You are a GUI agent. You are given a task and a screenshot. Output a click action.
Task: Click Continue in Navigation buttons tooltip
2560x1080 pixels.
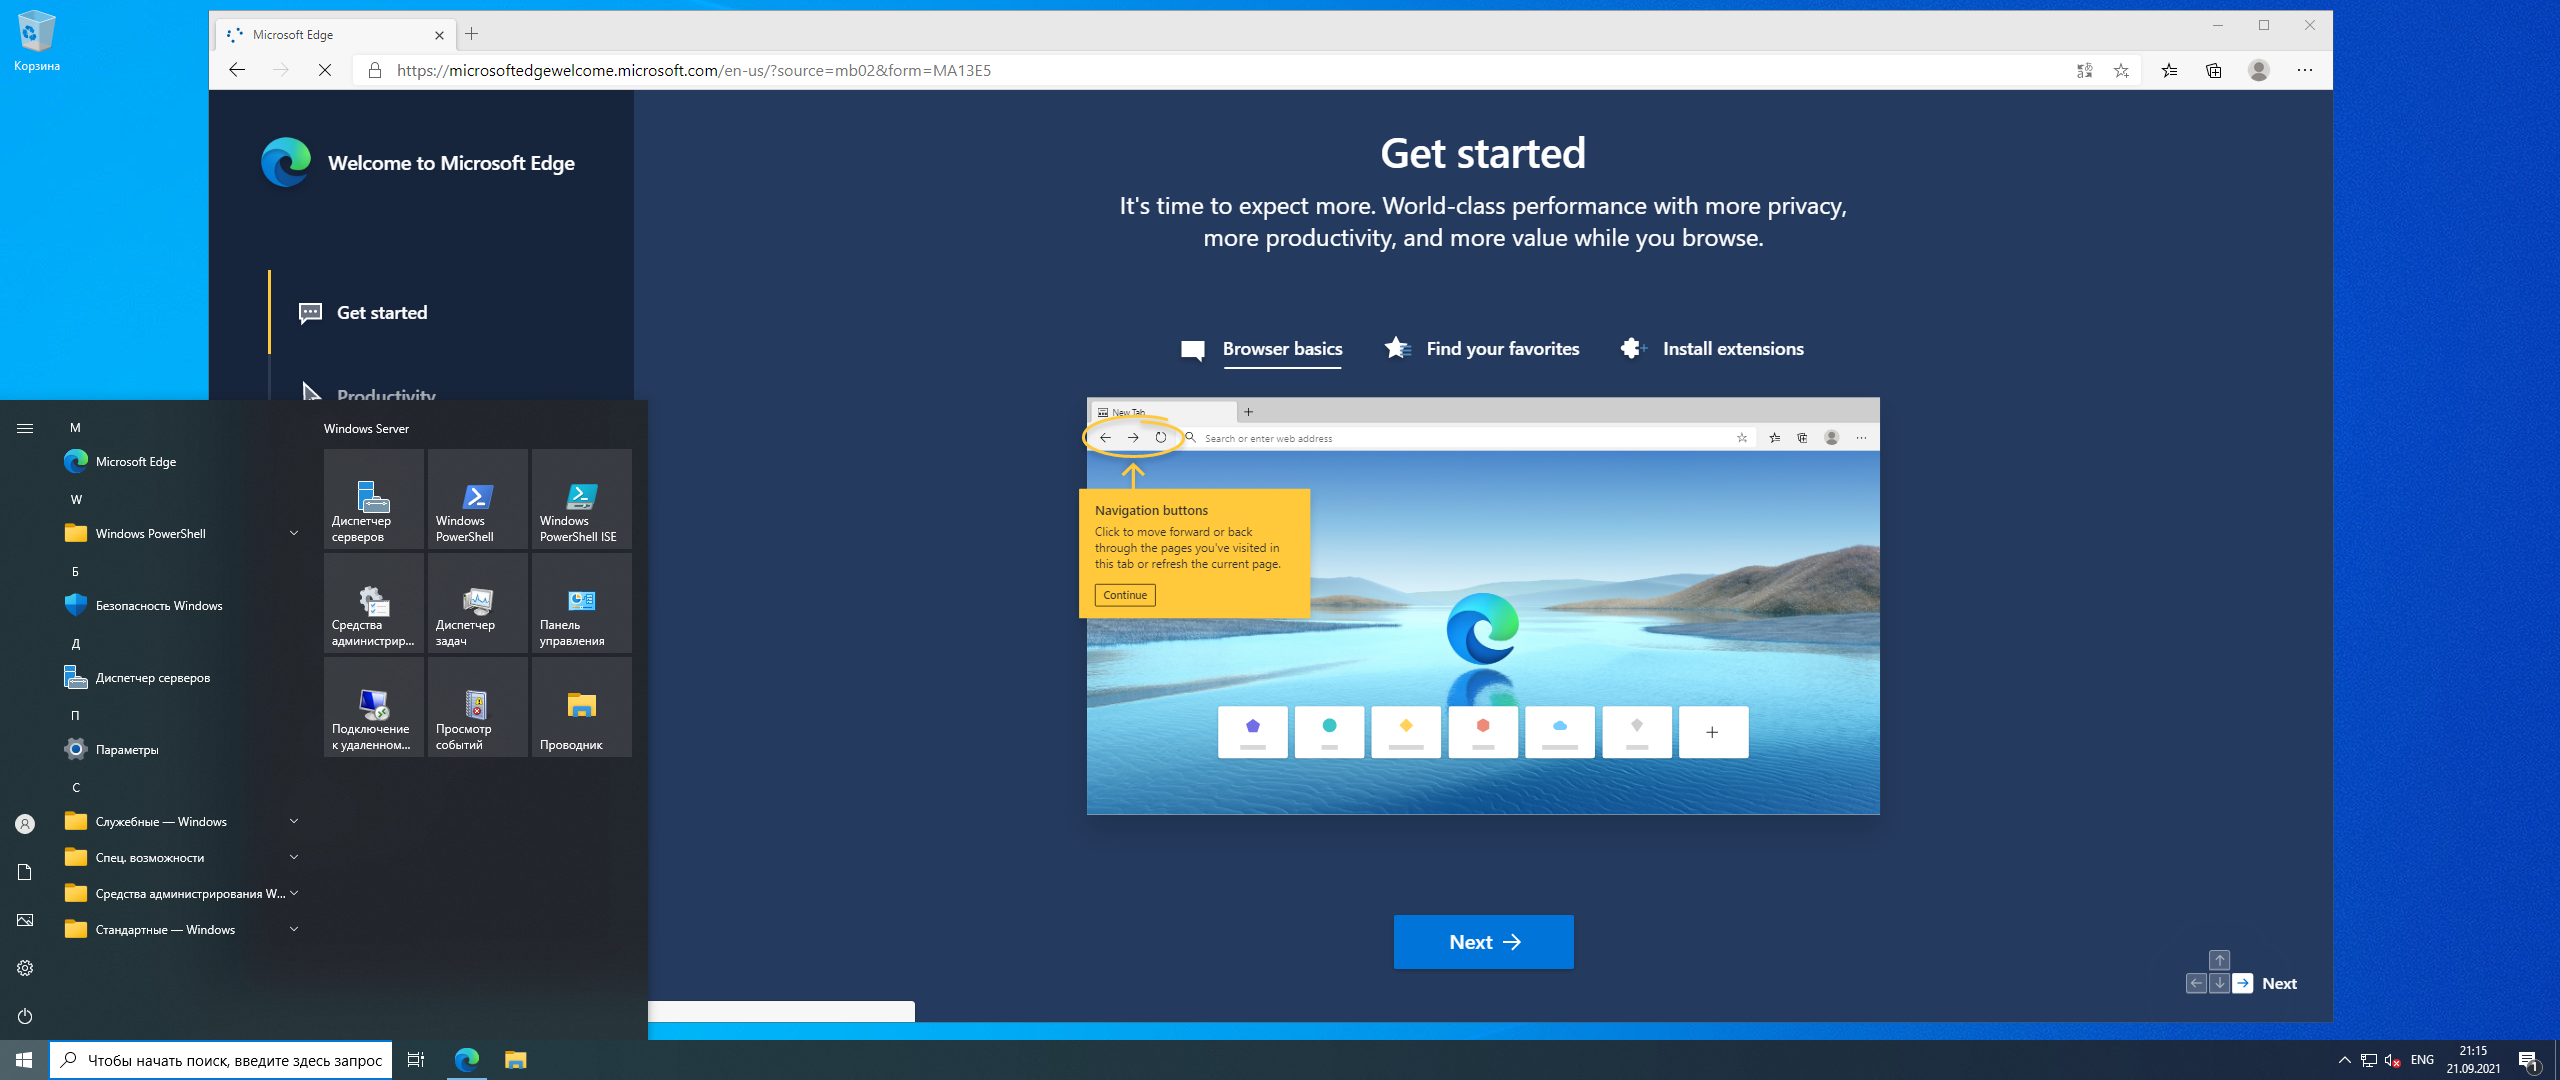click(1125, 595)
